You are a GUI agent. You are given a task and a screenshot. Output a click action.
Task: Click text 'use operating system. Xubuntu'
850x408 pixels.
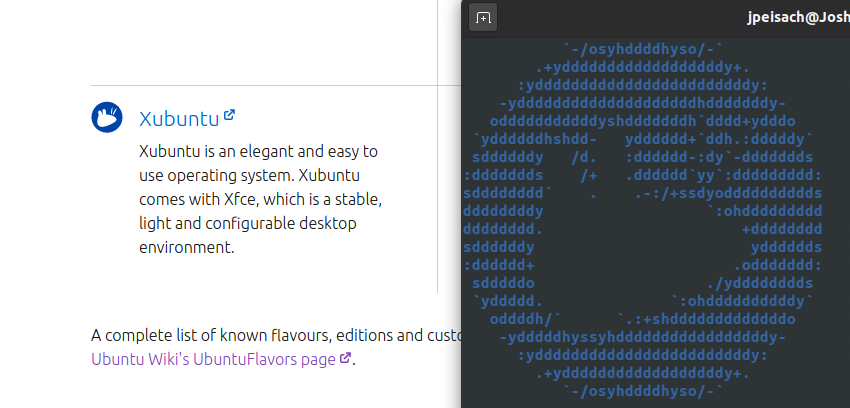pos(249,176)
